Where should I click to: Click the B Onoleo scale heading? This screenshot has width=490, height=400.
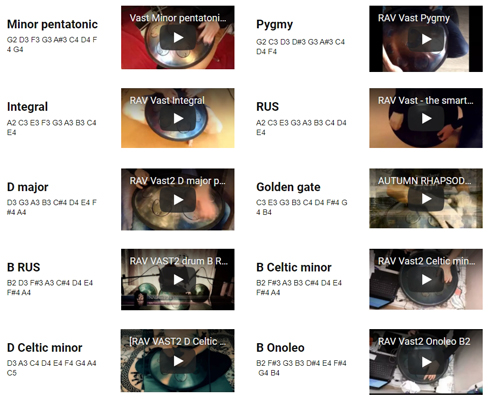tap(280, 348)
